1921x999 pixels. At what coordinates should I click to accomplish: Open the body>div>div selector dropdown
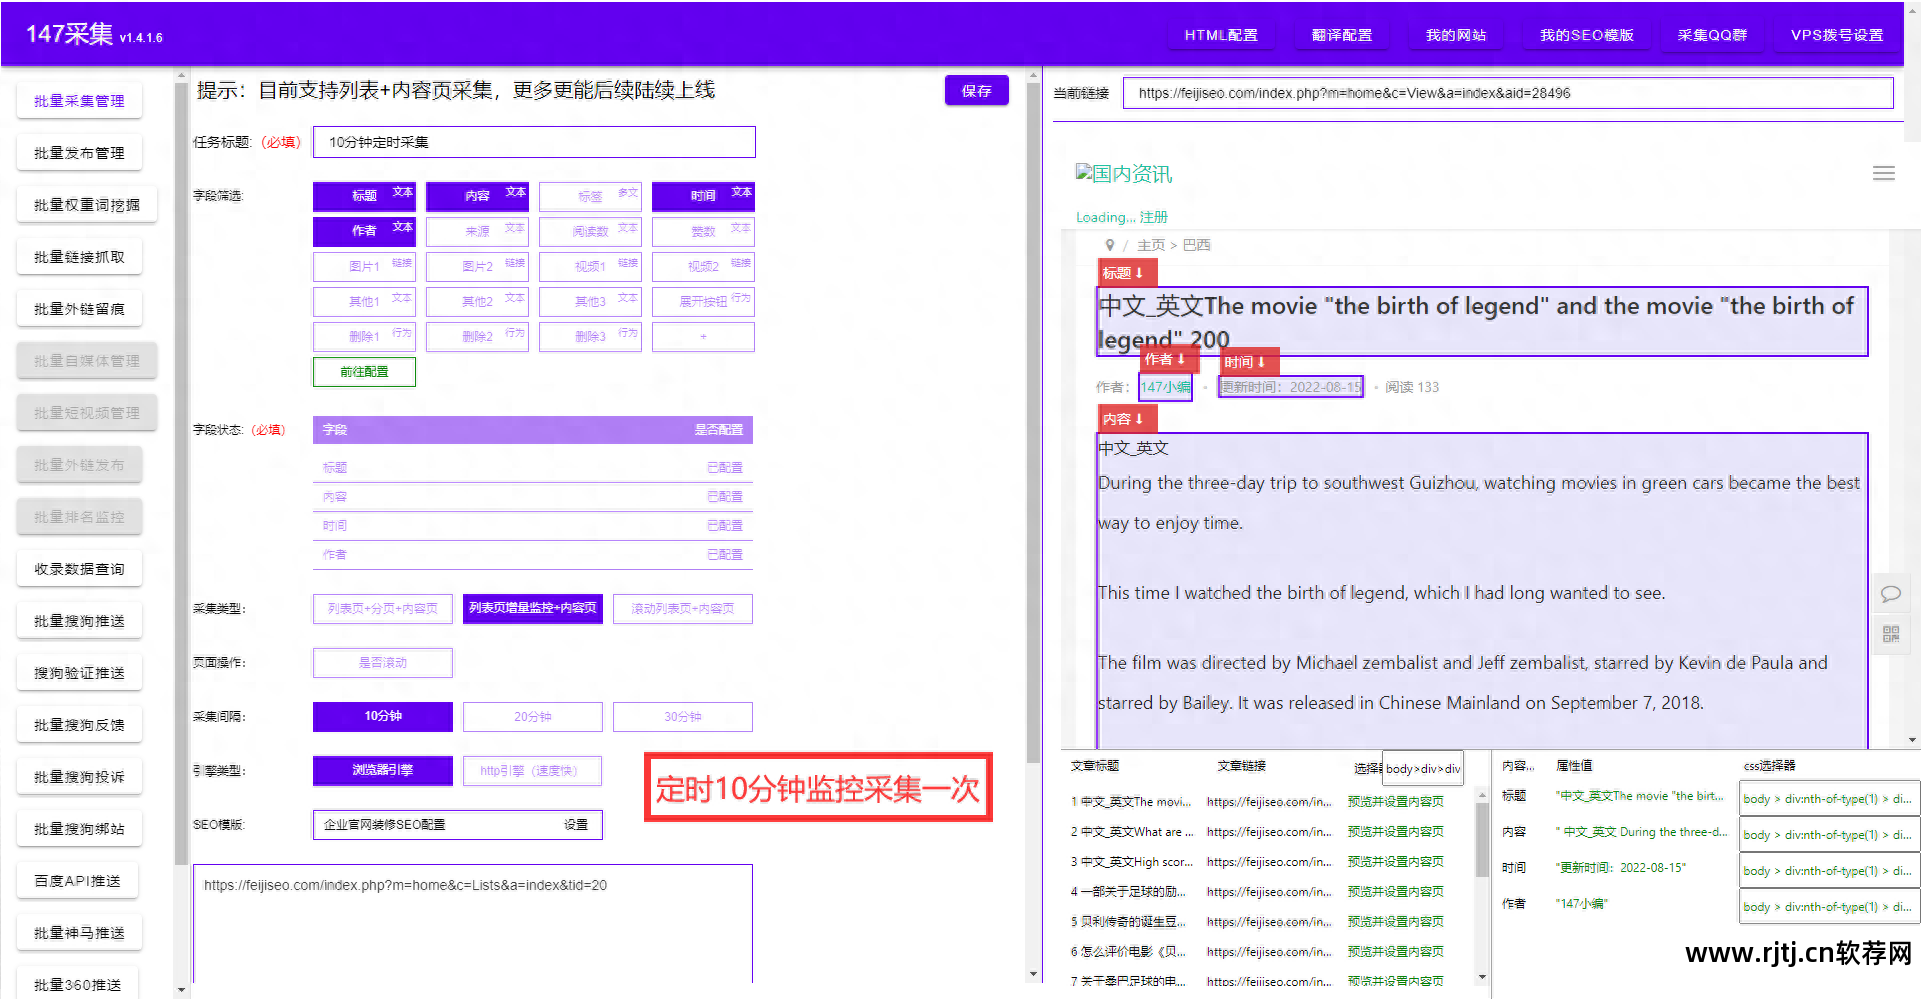pos(1422,768)
